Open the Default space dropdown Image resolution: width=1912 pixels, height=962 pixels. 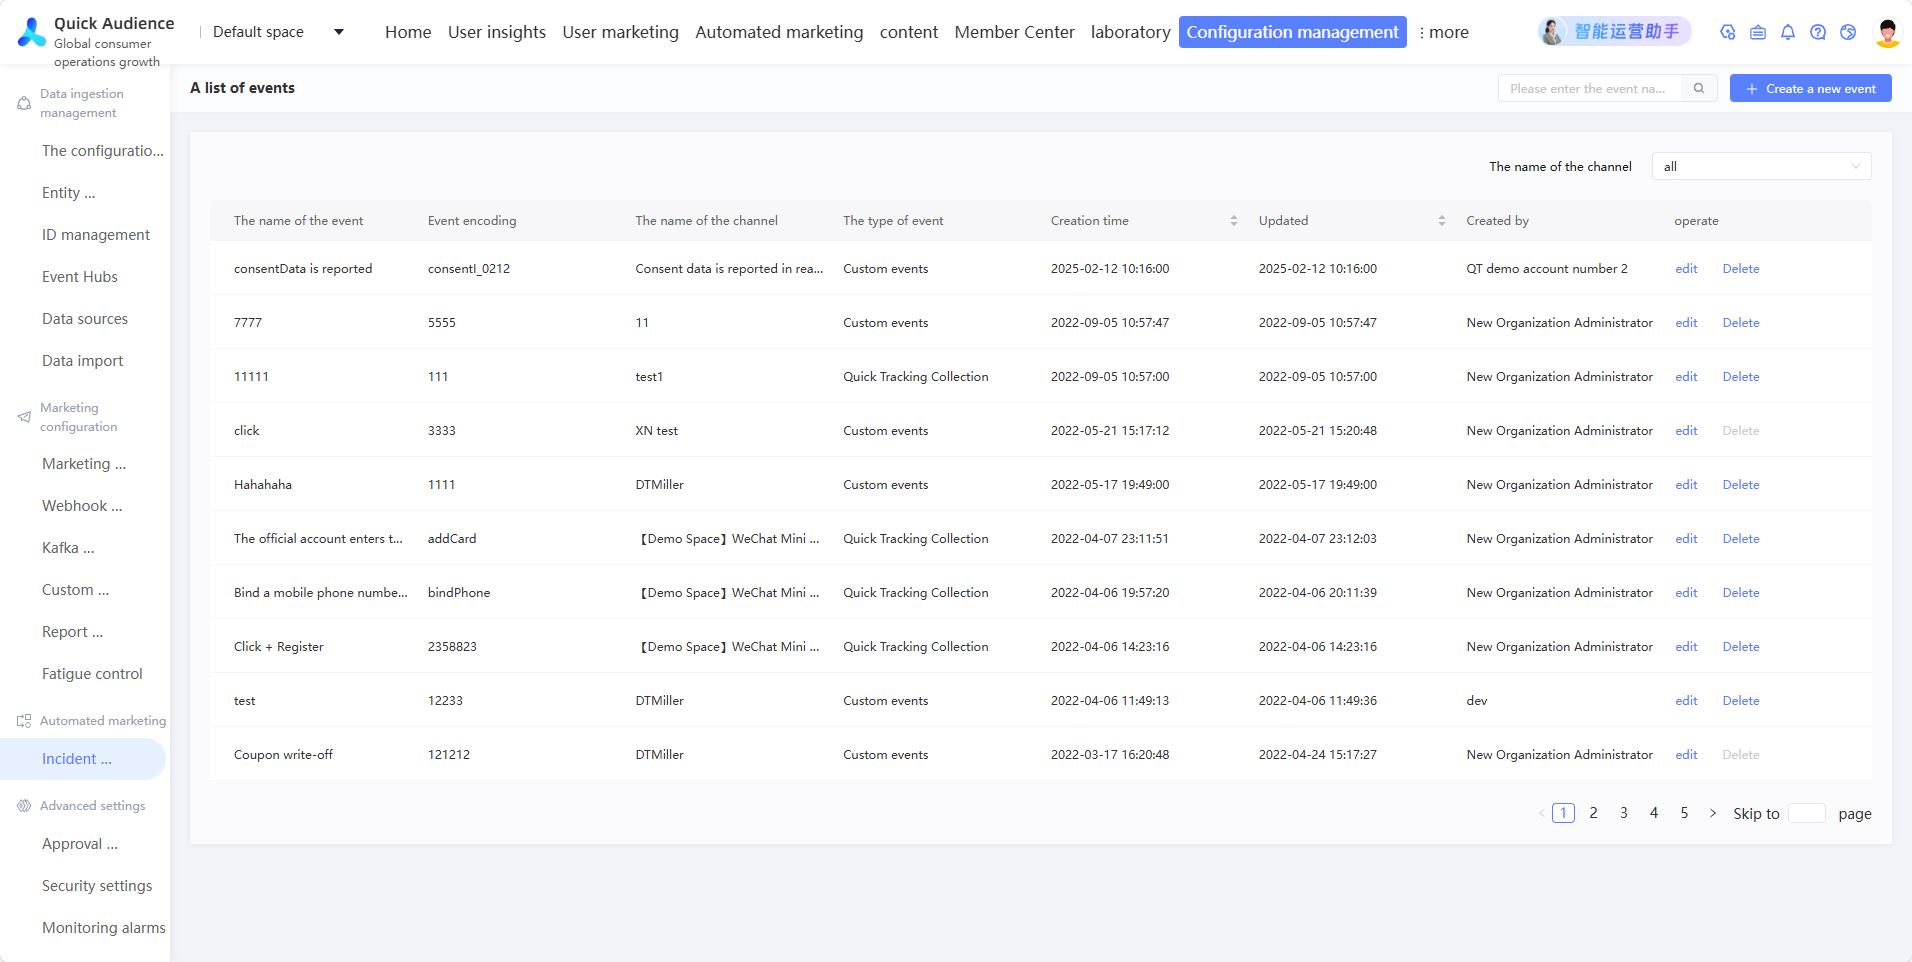pyautogui.click(x=278, y=32)
